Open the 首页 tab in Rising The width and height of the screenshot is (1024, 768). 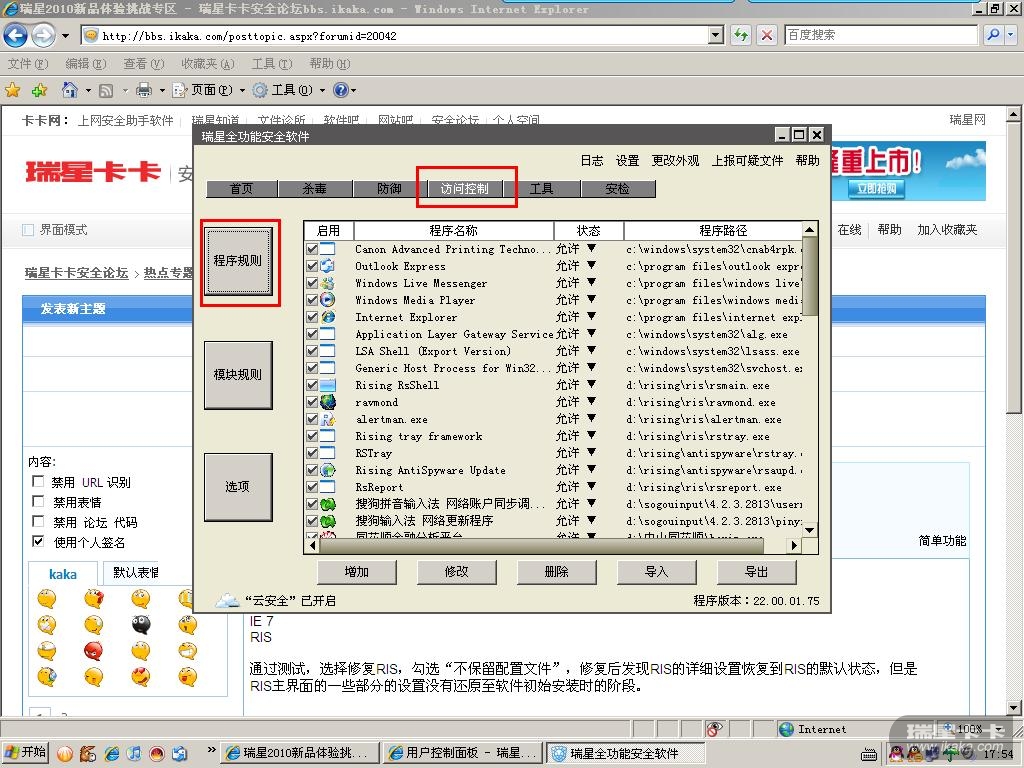241,189
